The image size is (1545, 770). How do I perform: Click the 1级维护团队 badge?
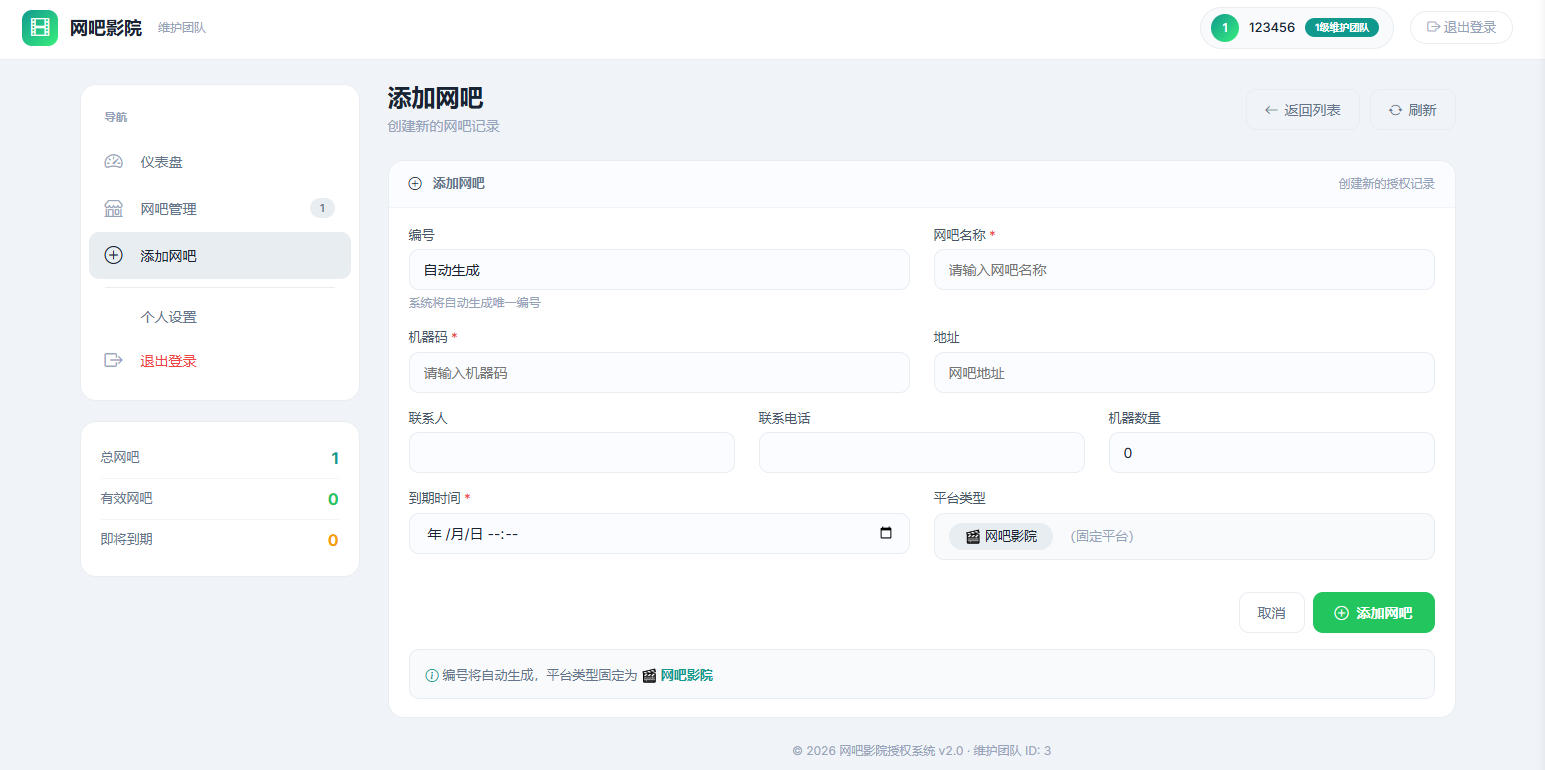point(1342,28)
